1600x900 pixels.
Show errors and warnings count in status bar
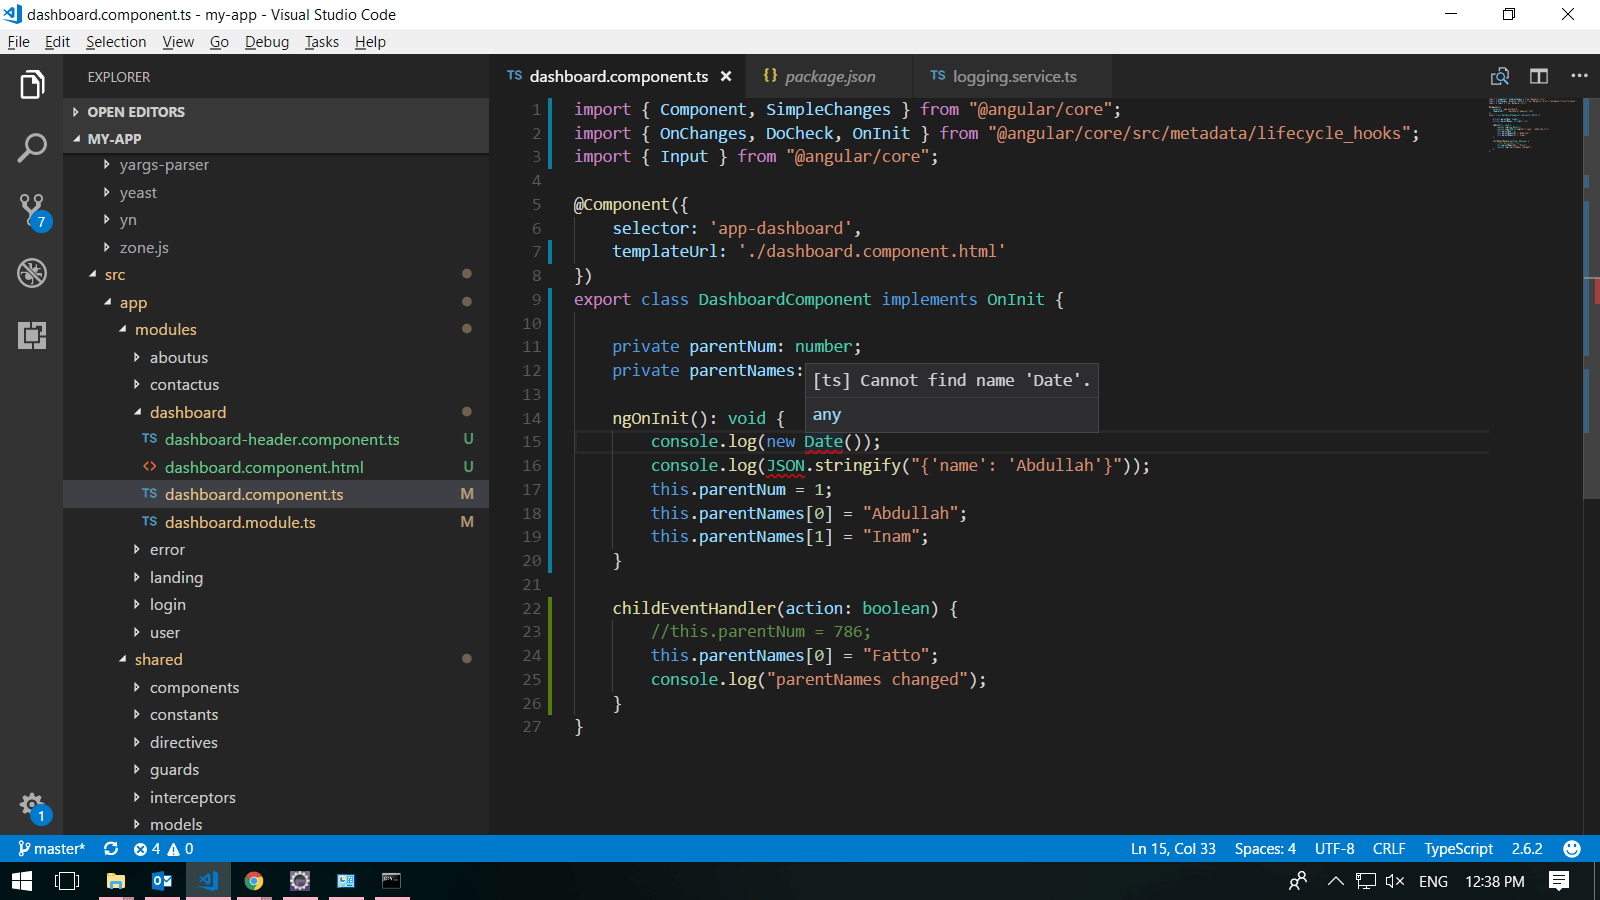pos(163,849)
